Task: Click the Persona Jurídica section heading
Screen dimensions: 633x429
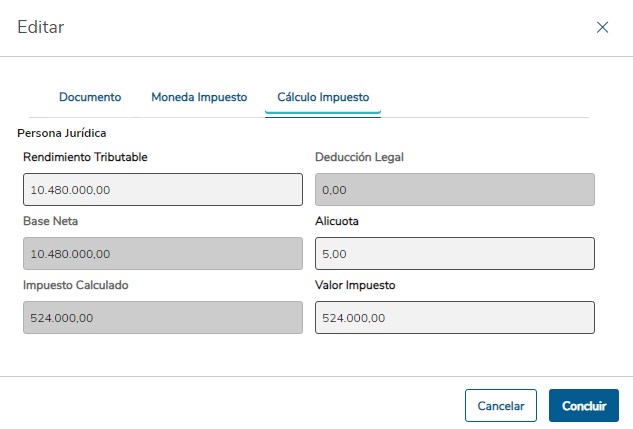Action: 62,132
